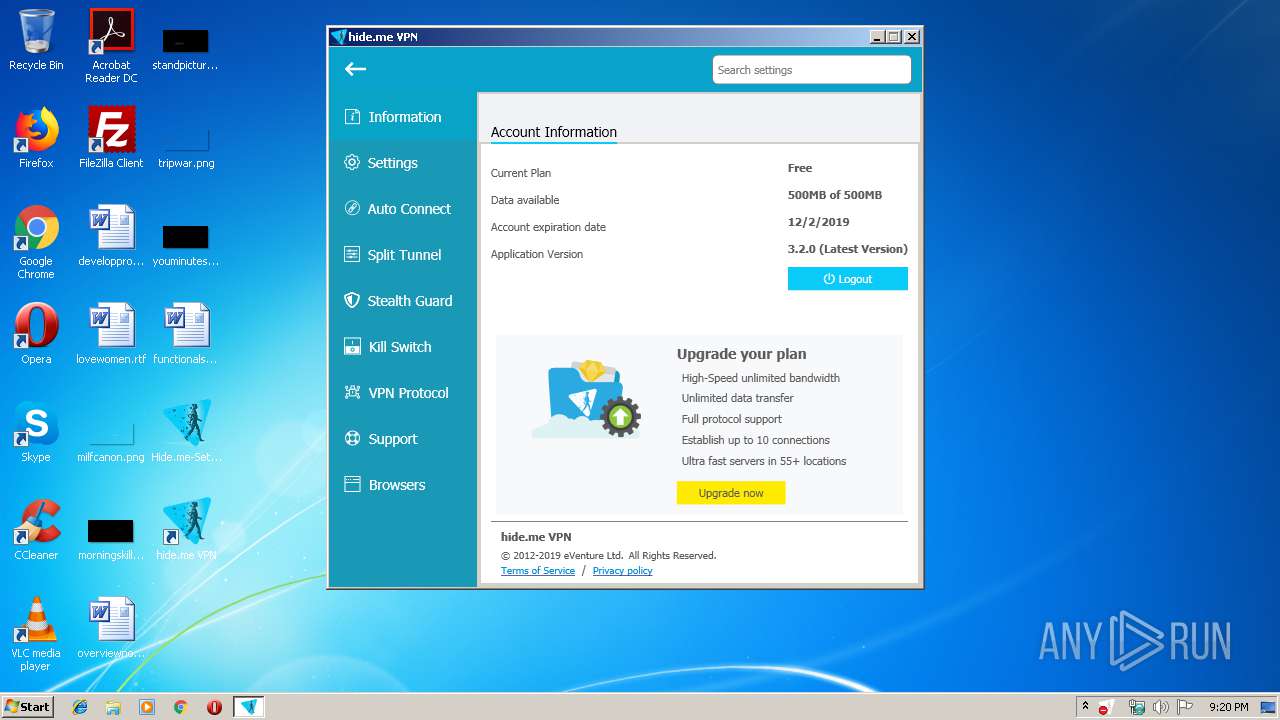
Task: Go to Auto Connect section
Action: pos(403,209)
